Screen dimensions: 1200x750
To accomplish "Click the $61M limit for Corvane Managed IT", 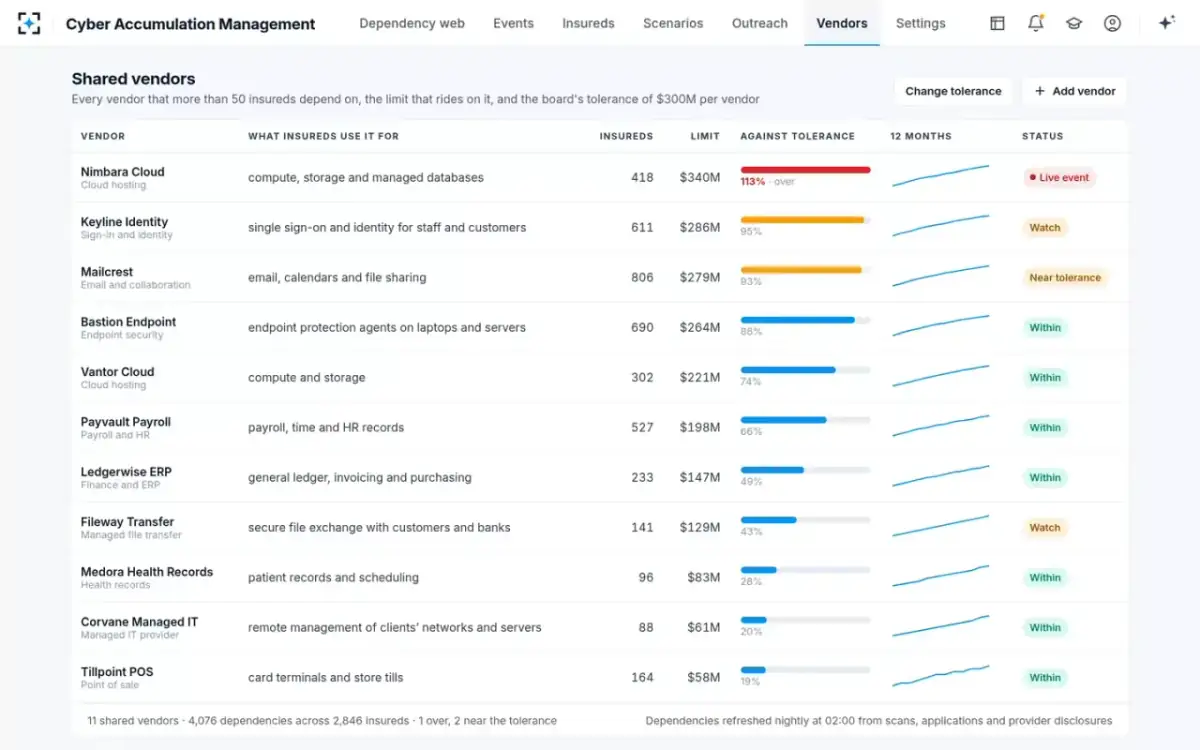I will [x=703, y=627].
